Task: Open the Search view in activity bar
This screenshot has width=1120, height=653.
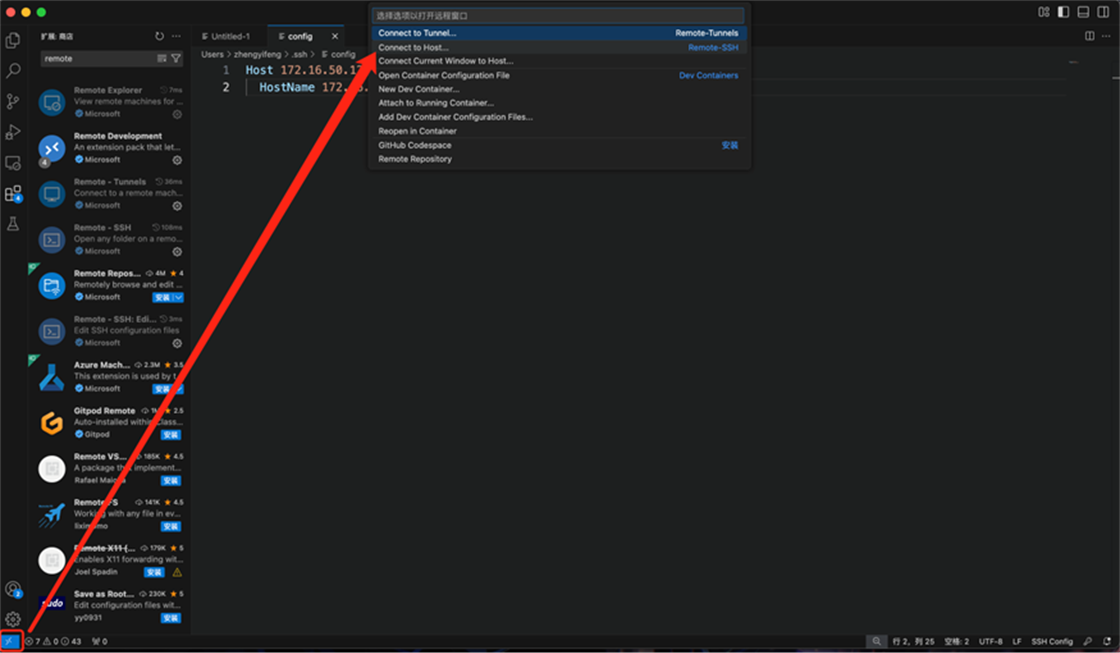Action: click(13, 71)
